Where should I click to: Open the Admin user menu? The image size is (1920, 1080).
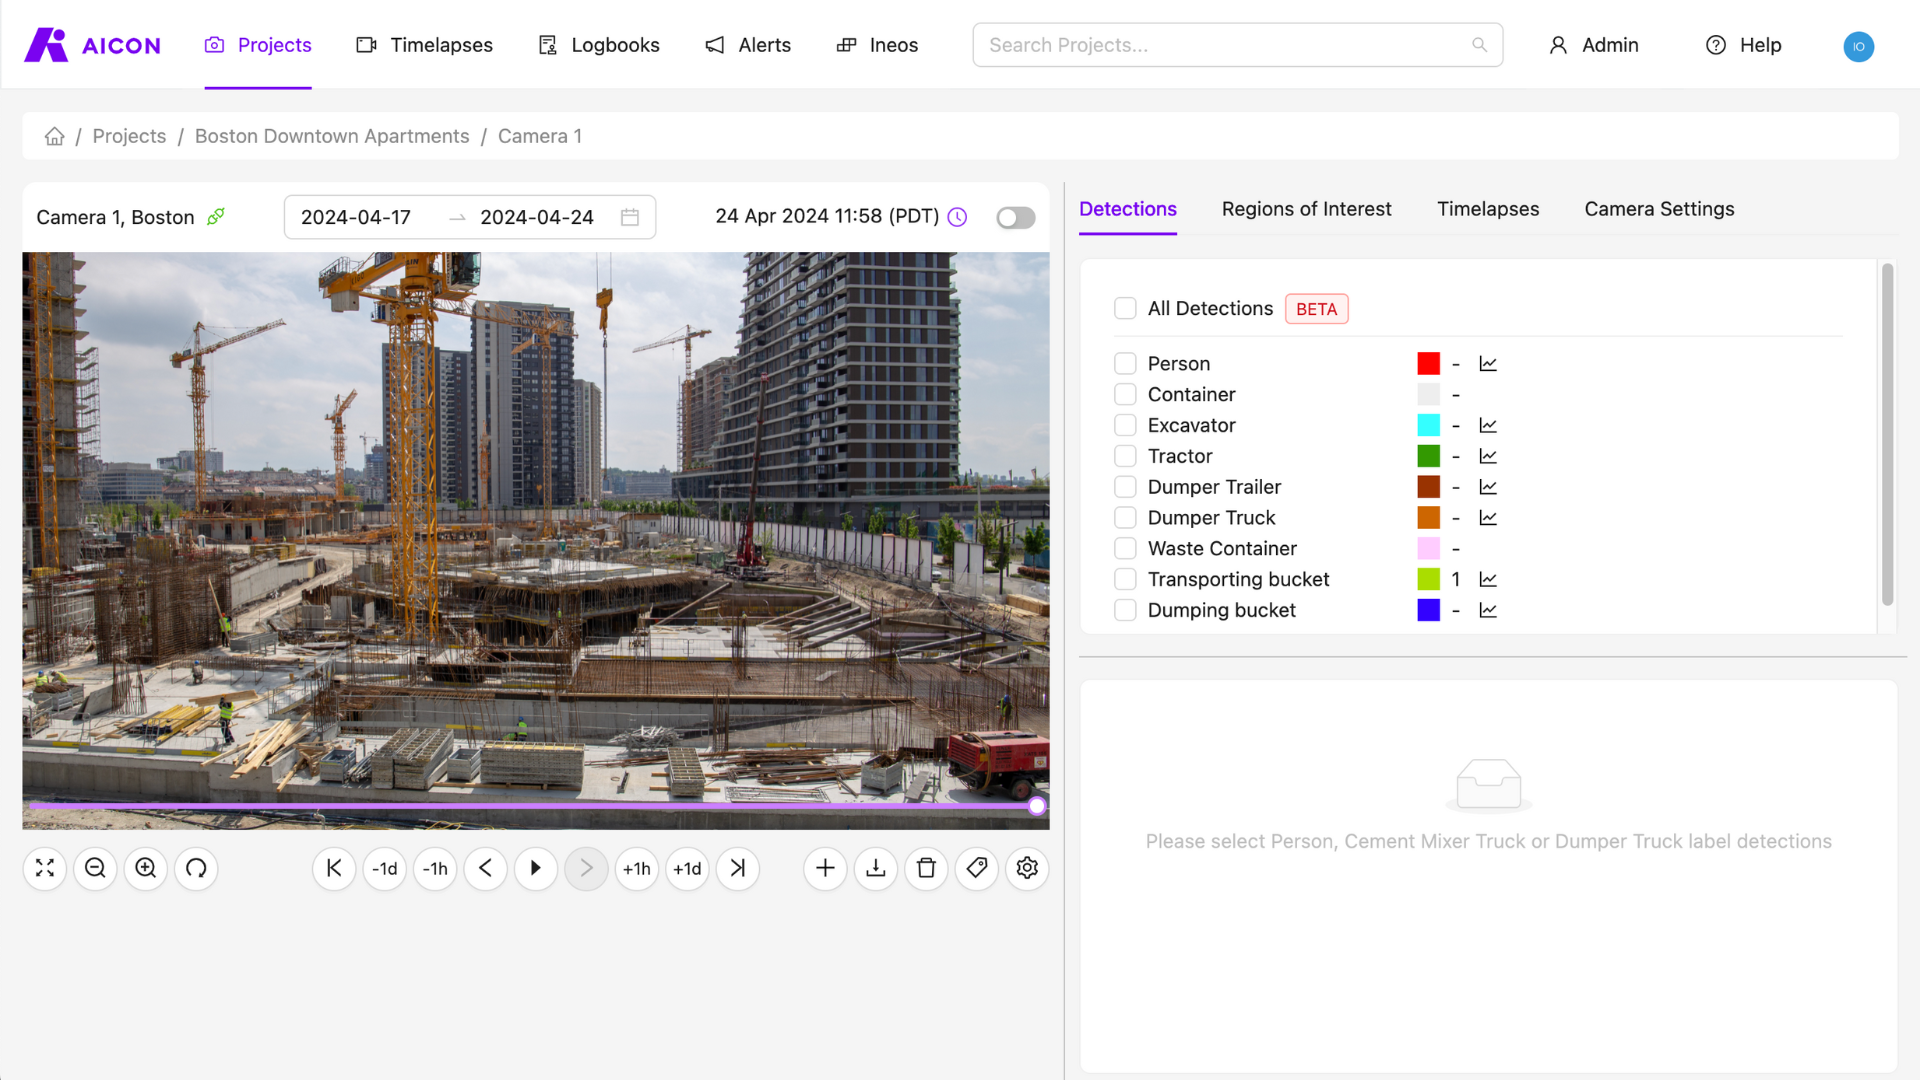pos(1594,45)
